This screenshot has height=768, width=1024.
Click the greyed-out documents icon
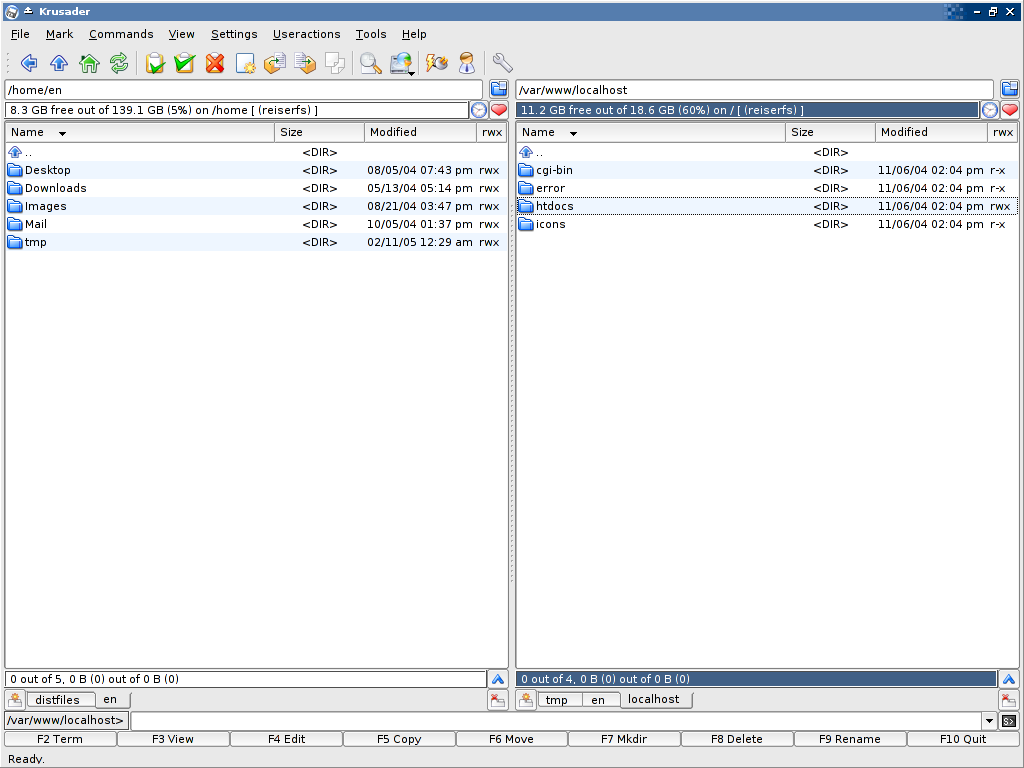(335, 63)
